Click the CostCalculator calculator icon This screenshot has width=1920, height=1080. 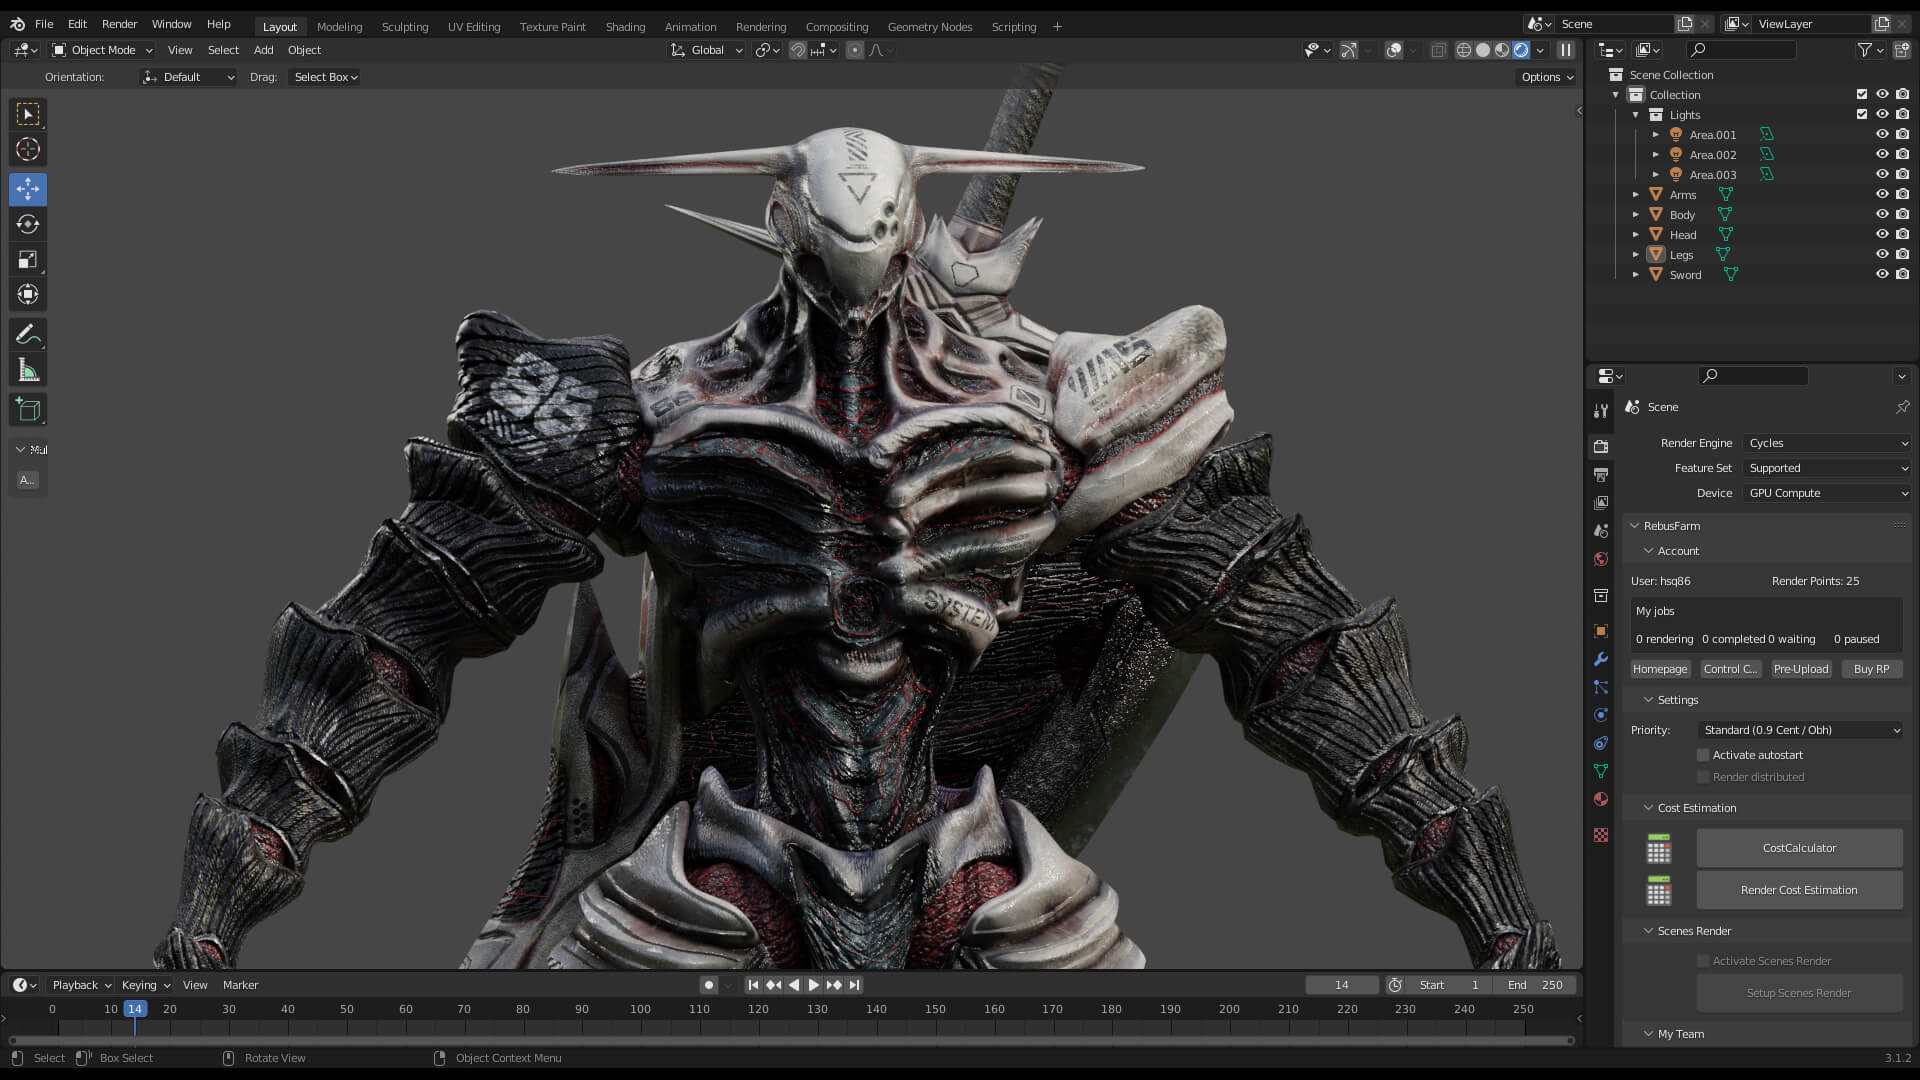tap(1659, 848)
